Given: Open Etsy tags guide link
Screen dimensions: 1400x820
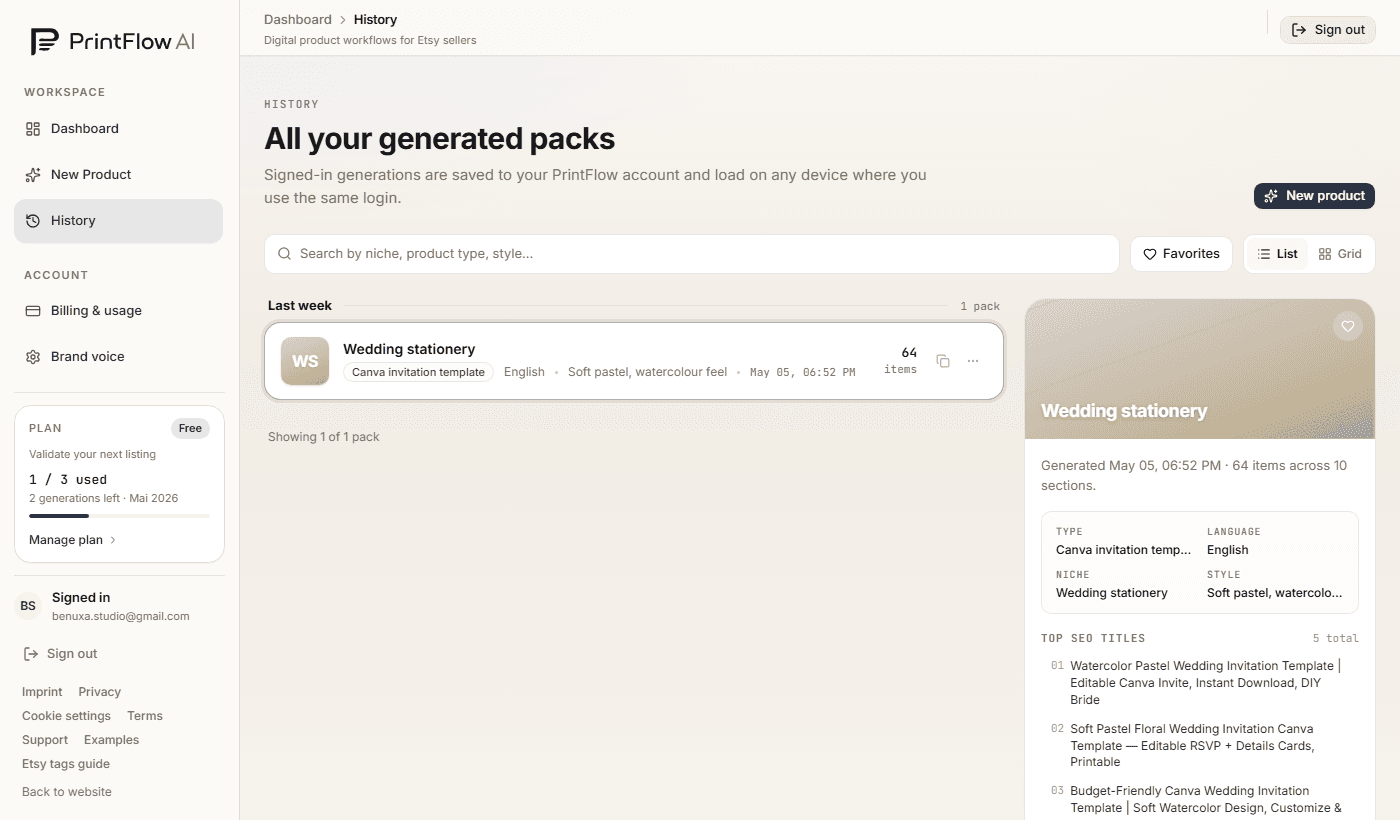Looking at the screenshot, I should coord(66,764).
